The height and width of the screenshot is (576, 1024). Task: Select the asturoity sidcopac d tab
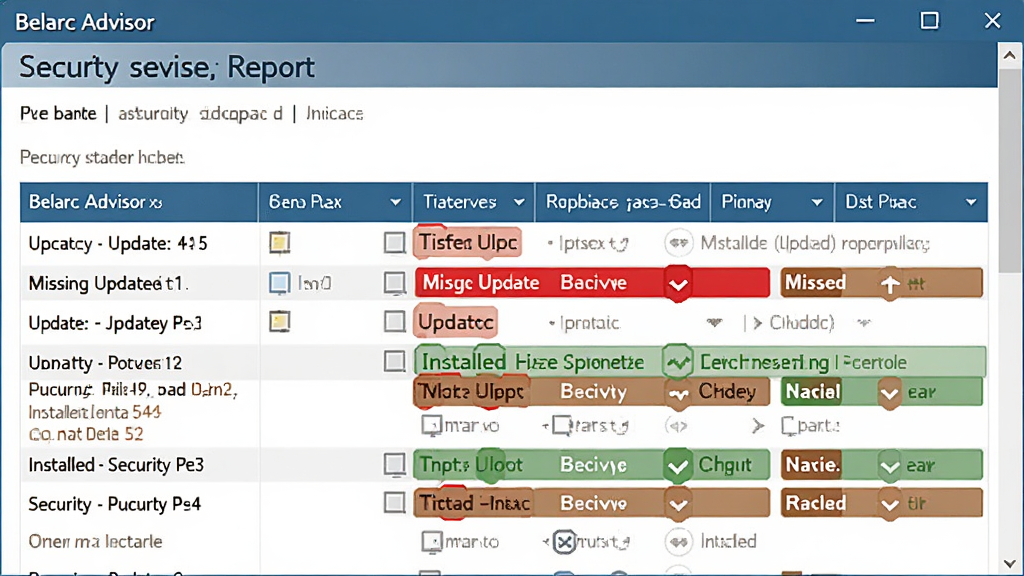(x=200, y=114)
